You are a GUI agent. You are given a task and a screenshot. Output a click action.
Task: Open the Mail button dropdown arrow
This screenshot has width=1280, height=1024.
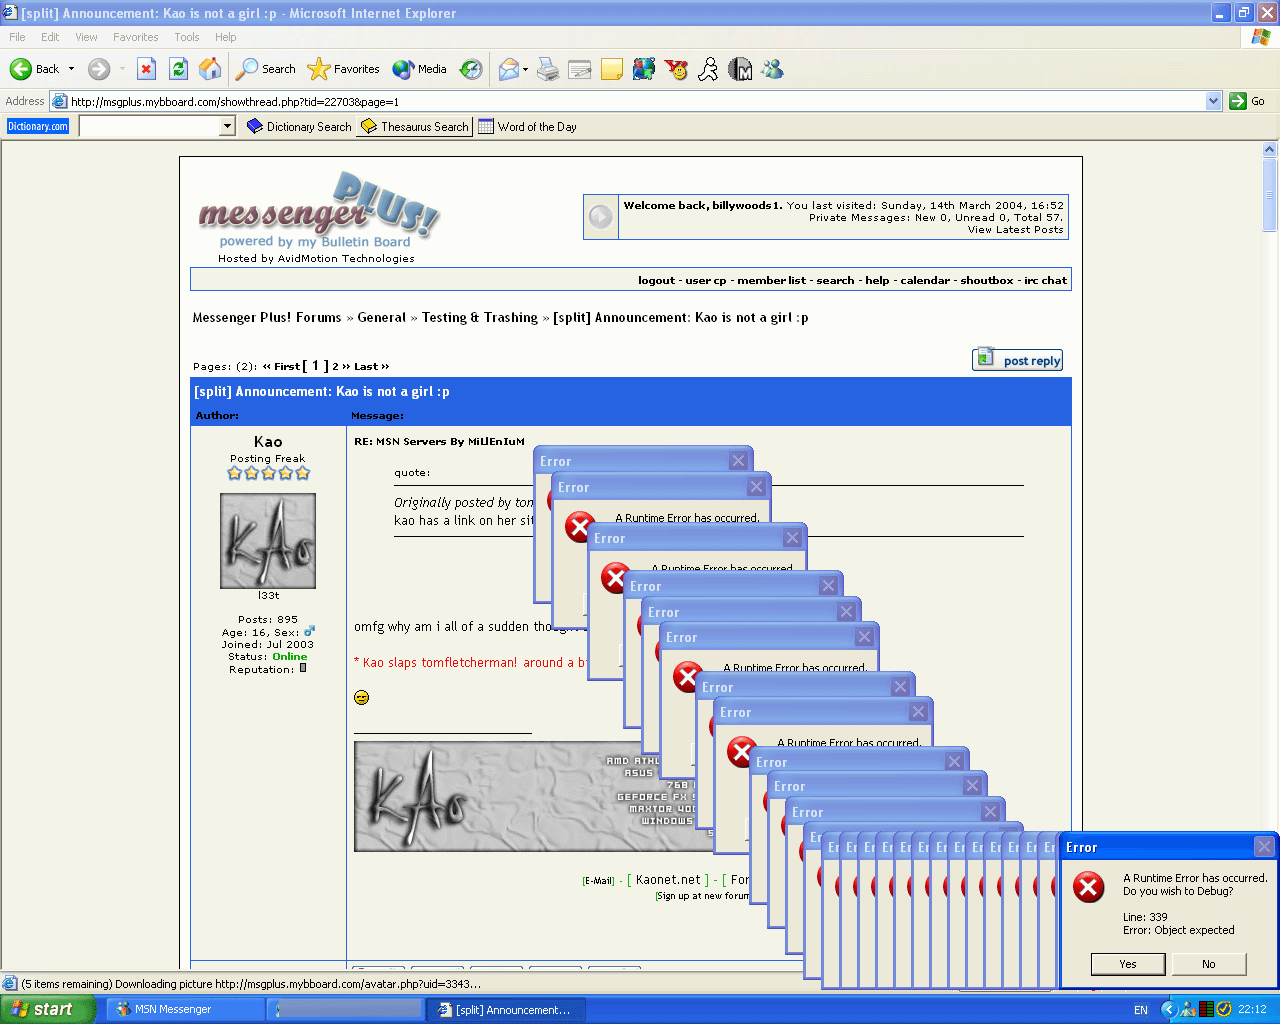click(526, 69)
